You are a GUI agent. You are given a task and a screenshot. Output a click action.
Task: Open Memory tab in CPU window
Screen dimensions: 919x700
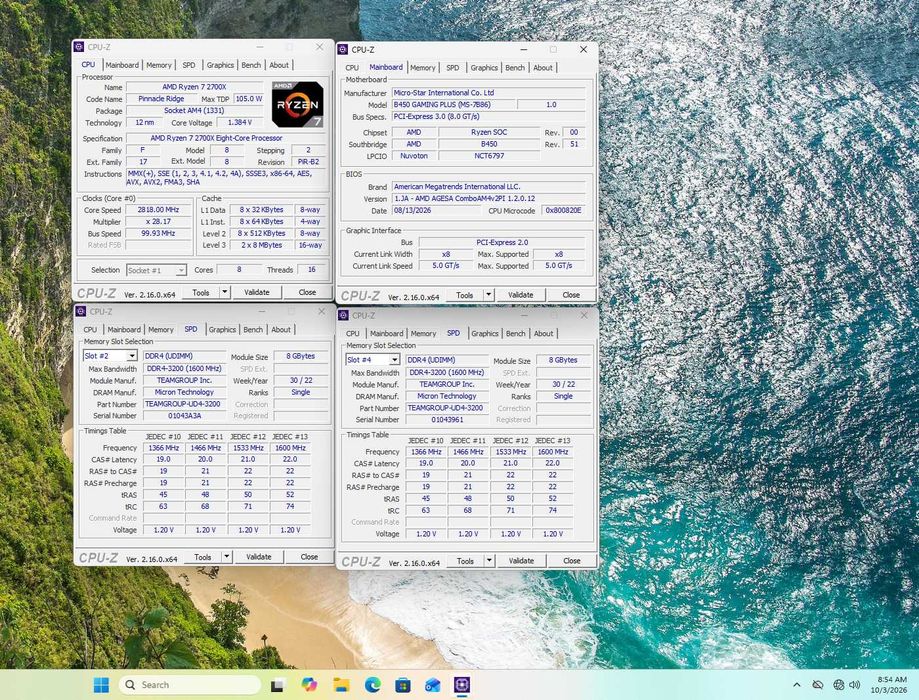pos(159,65)
